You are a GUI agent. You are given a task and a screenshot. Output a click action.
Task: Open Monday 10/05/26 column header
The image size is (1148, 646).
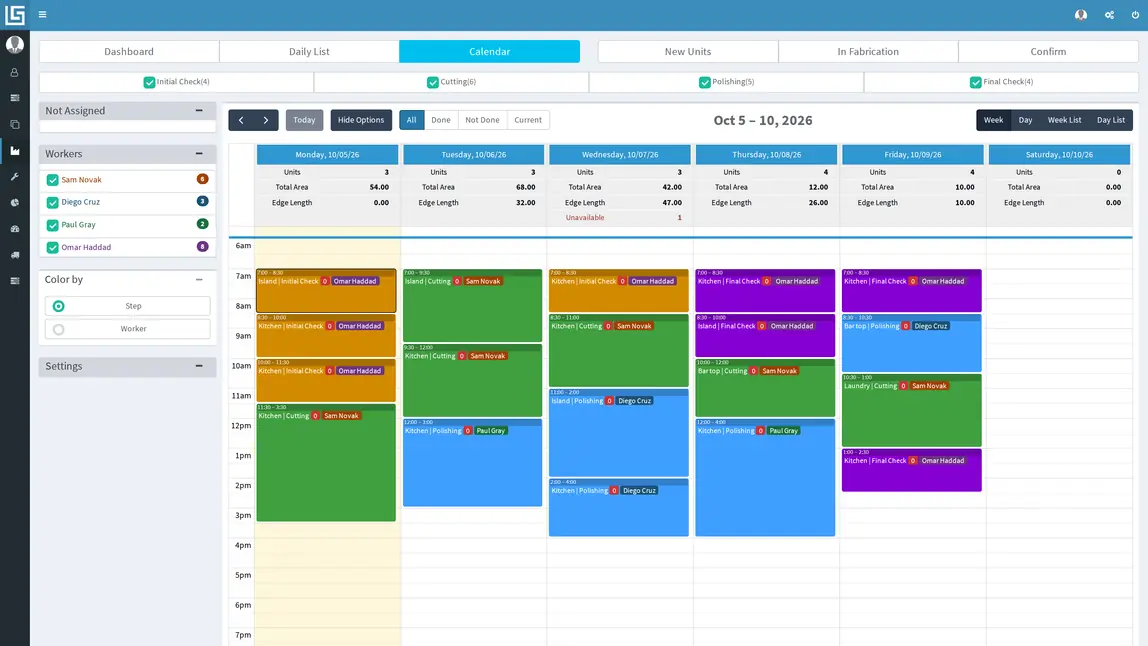[327, 155]
